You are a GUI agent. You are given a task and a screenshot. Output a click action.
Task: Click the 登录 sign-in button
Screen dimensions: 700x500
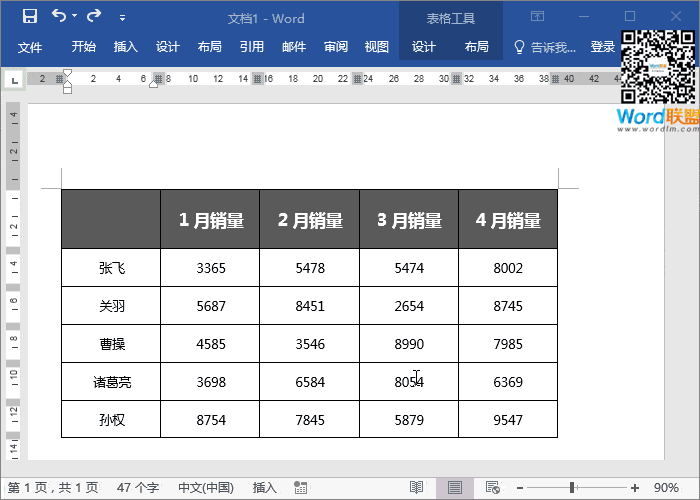point(603,47)
